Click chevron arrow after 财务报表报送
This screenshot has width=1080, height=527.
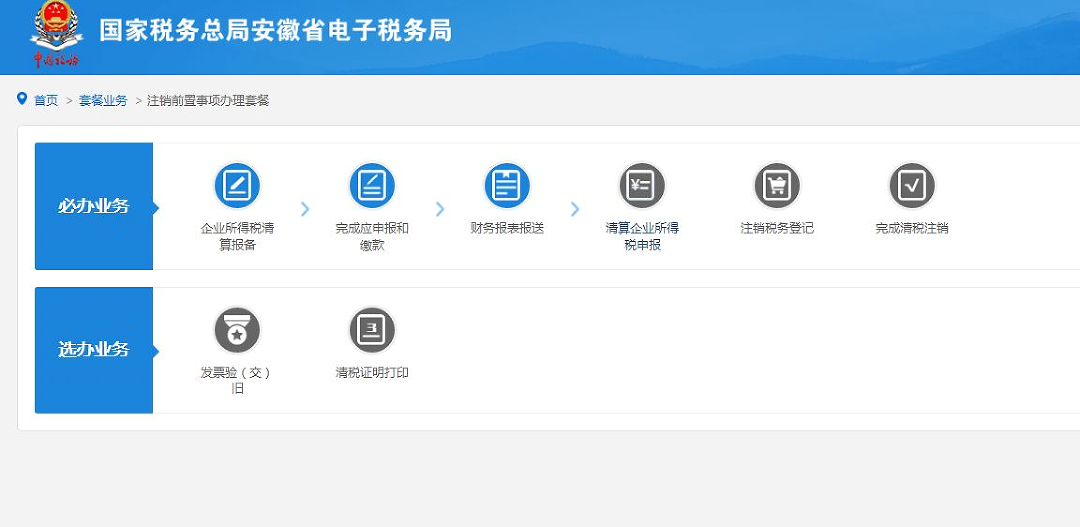pos(575,209)
